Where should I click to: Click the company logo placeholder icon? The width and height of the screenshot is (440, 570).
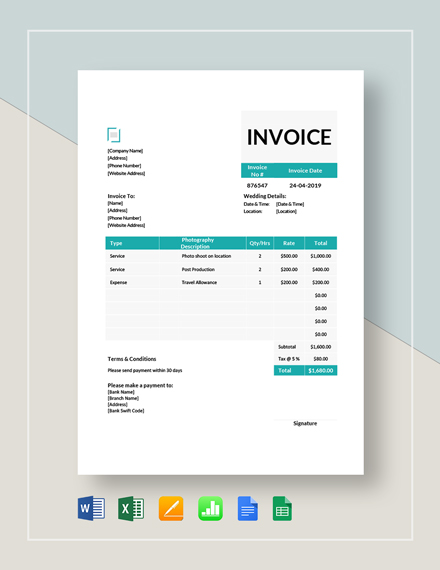[x=114, y=135]
